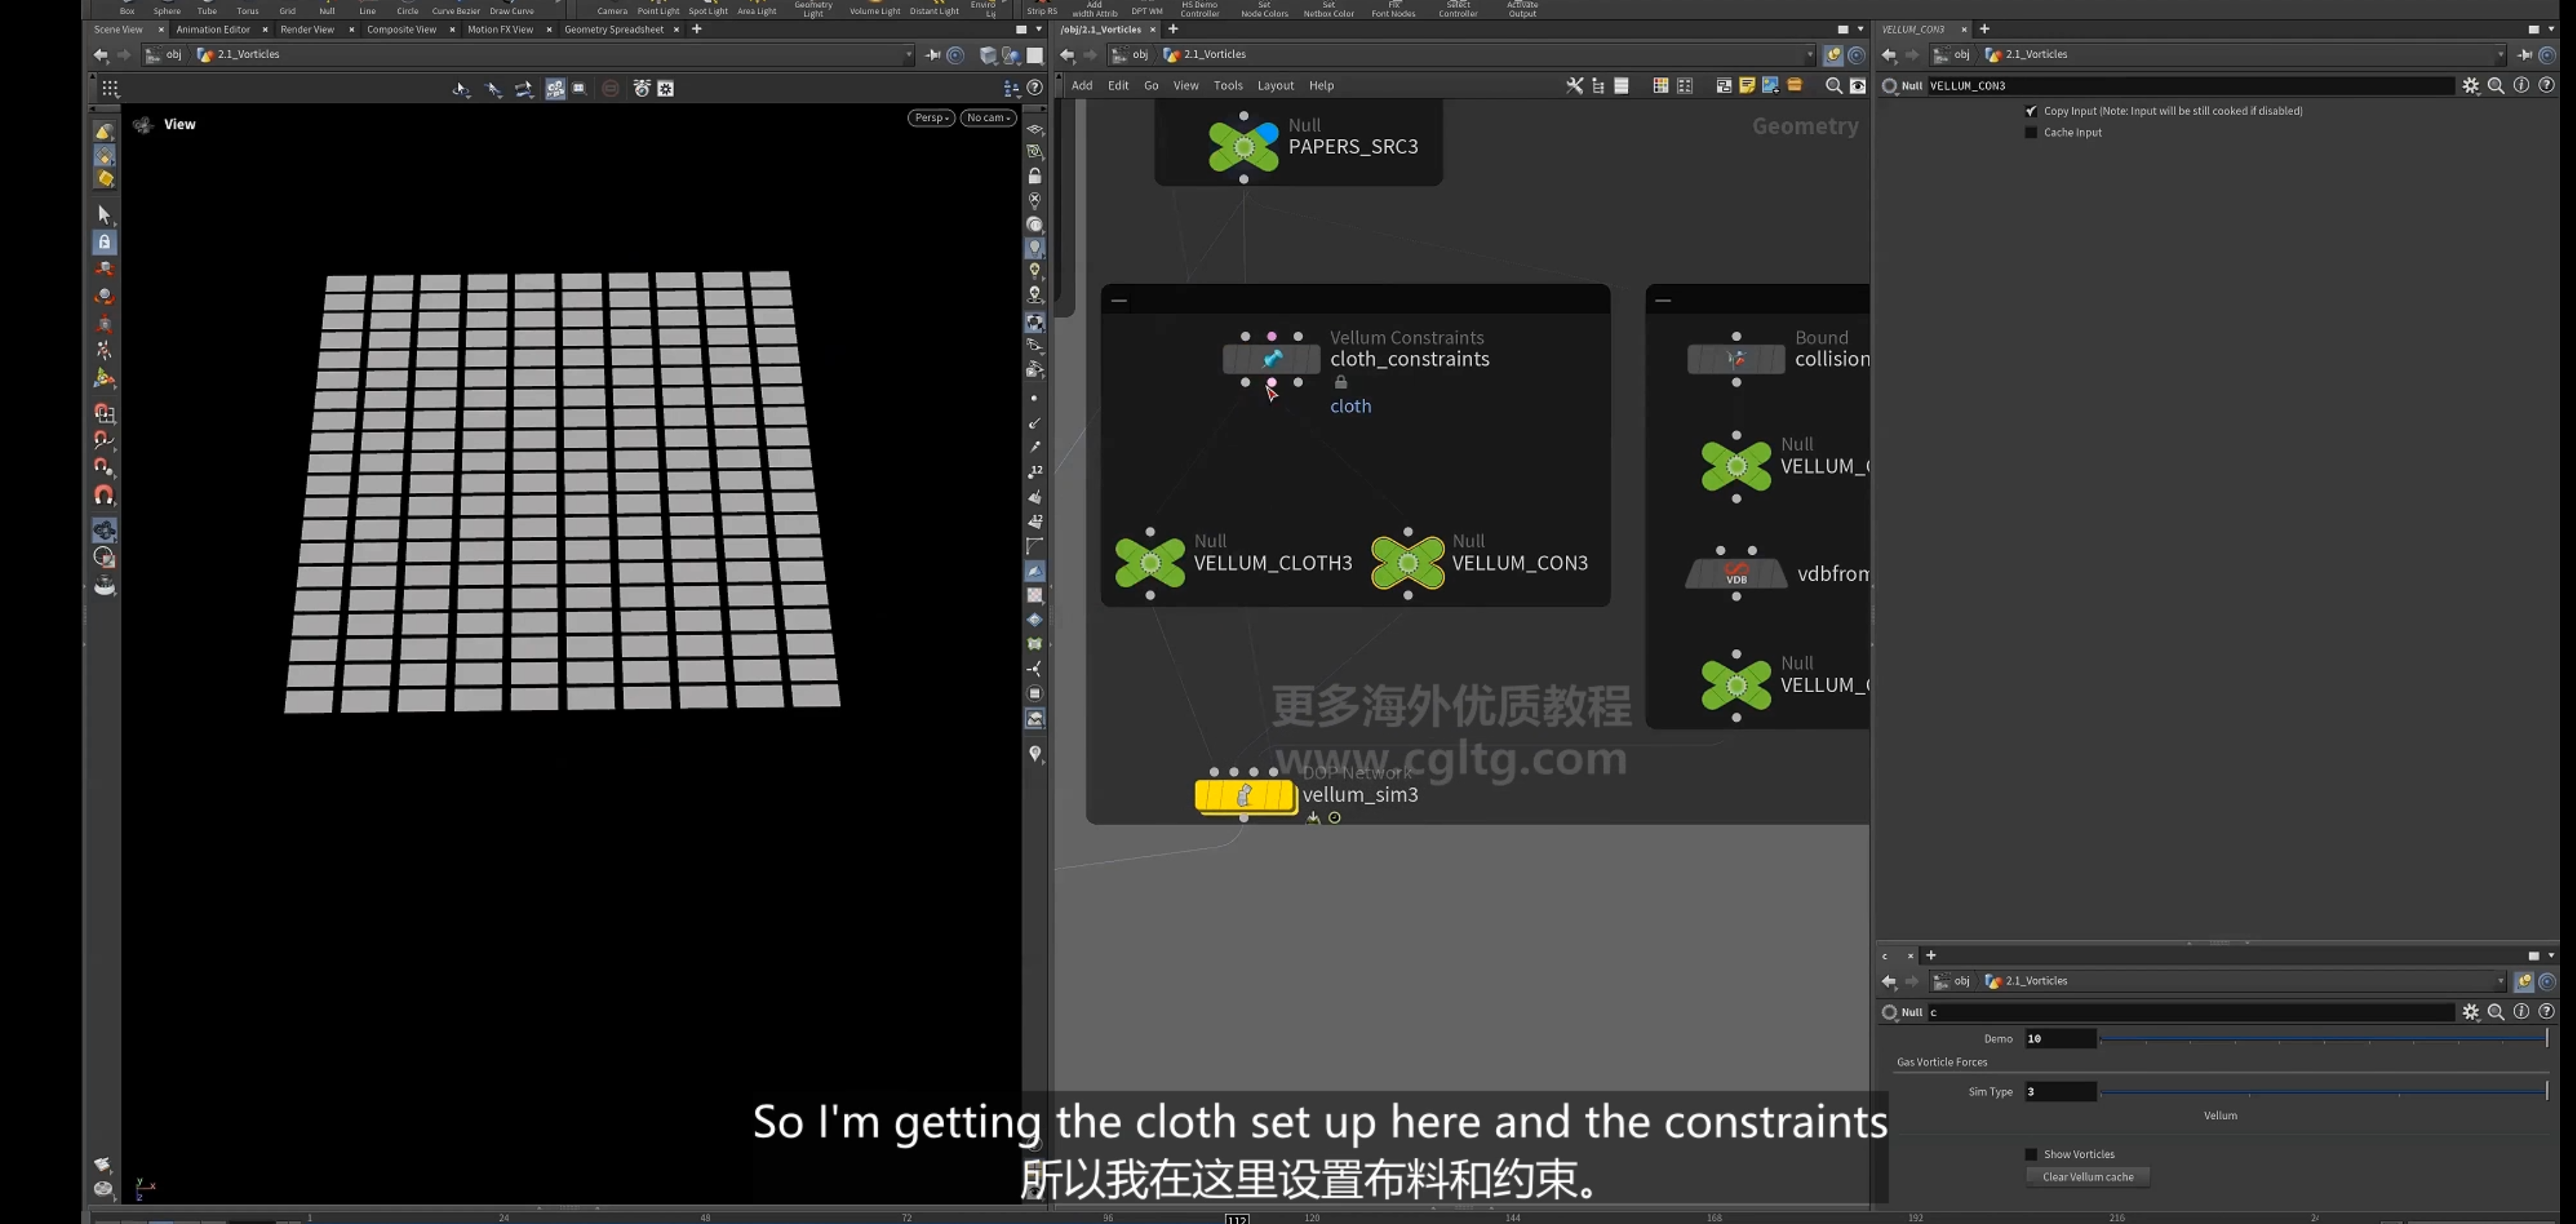Click Clear Vellum cache button
2576x1224 pixels.
[2088, 1177]
